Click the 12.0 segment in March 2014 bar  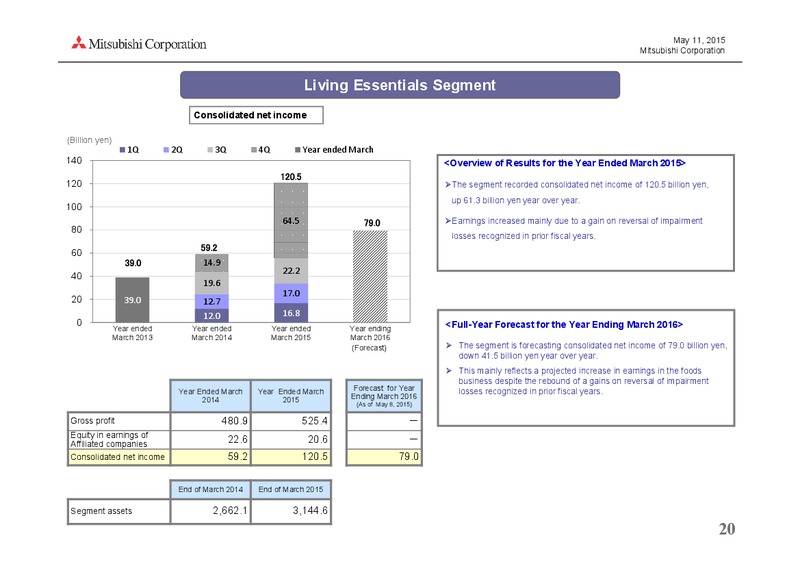pyautogui.click(x=212, y=315)
